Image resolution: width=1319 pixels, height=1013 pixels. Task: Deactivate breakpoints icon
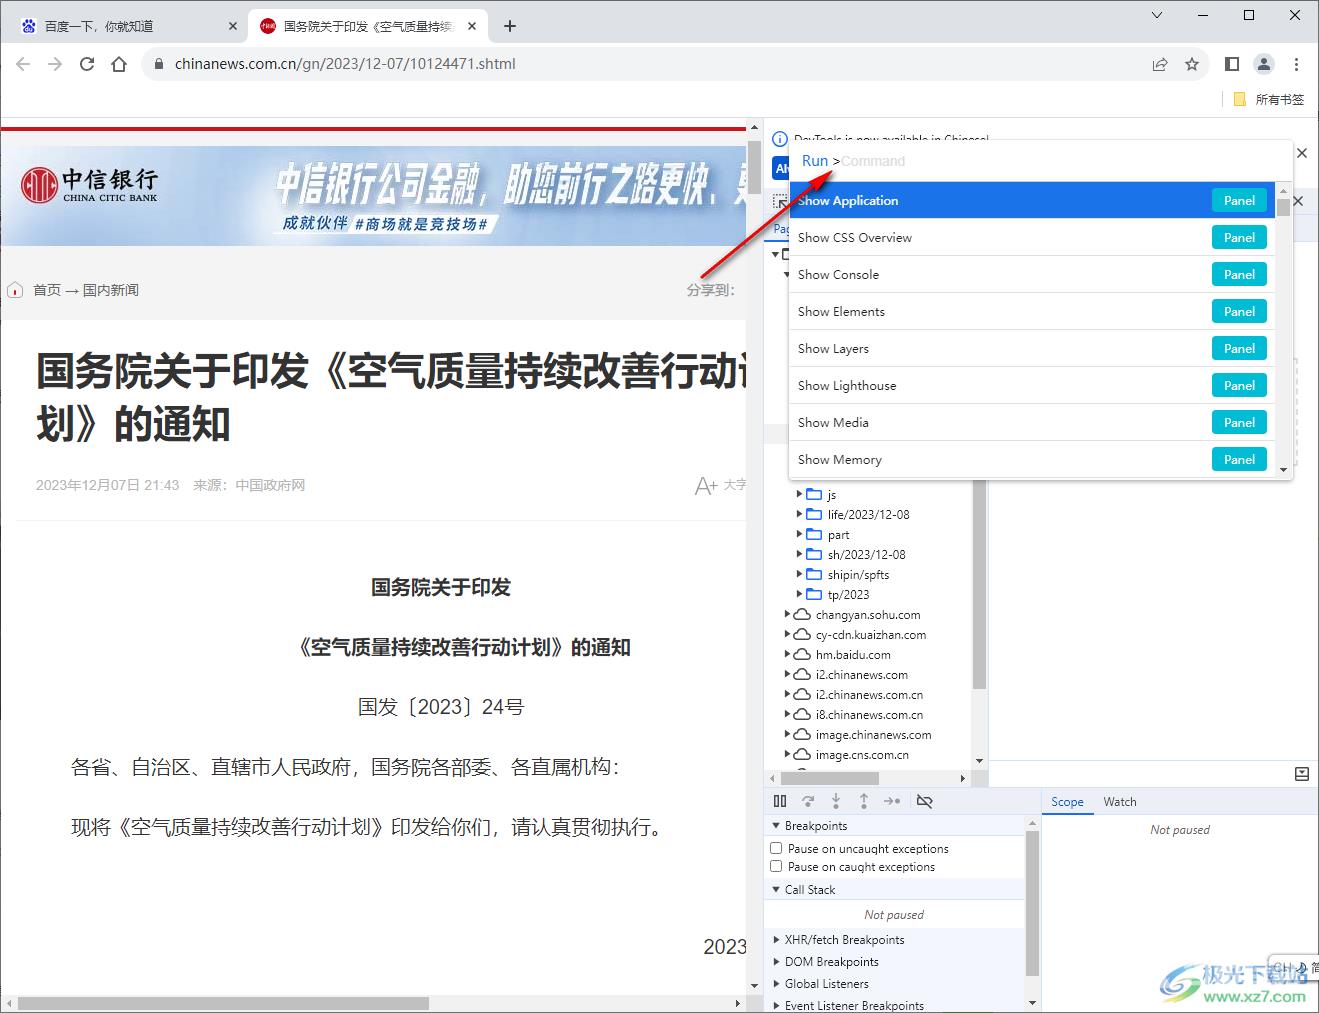coord(924,801)
